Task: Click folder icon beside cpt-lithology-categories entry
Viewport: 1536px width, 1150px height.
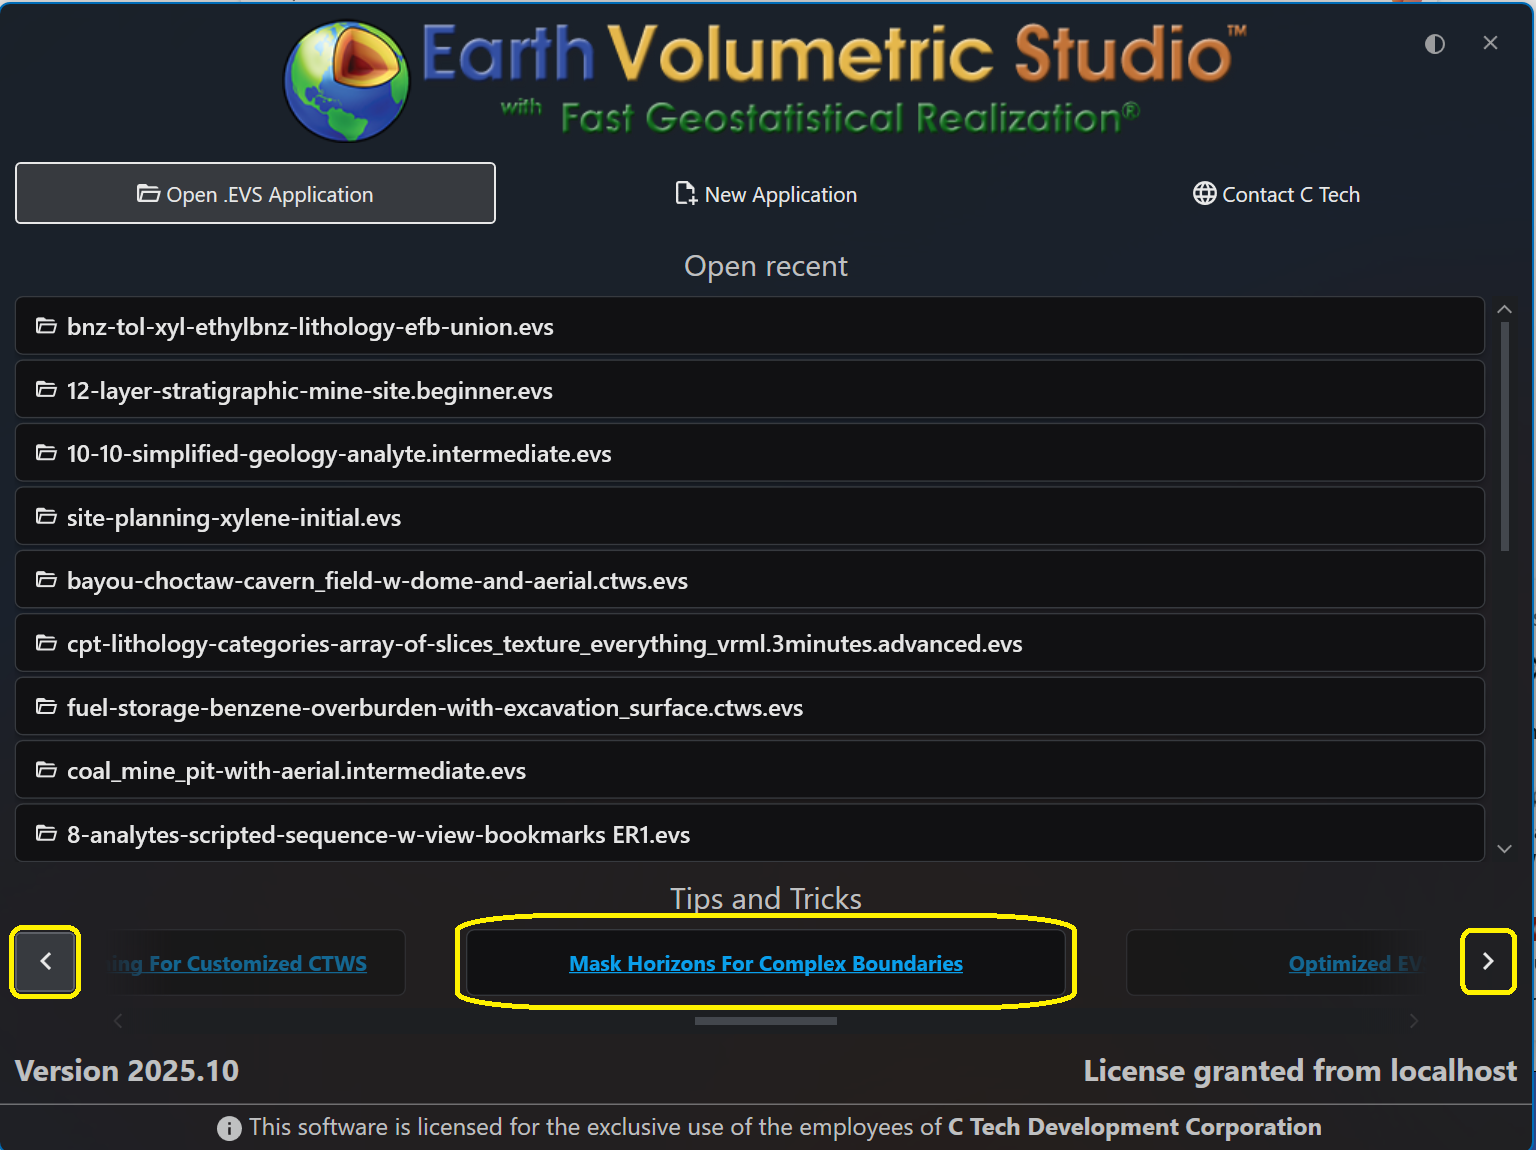Action: [x=46, y=643]
